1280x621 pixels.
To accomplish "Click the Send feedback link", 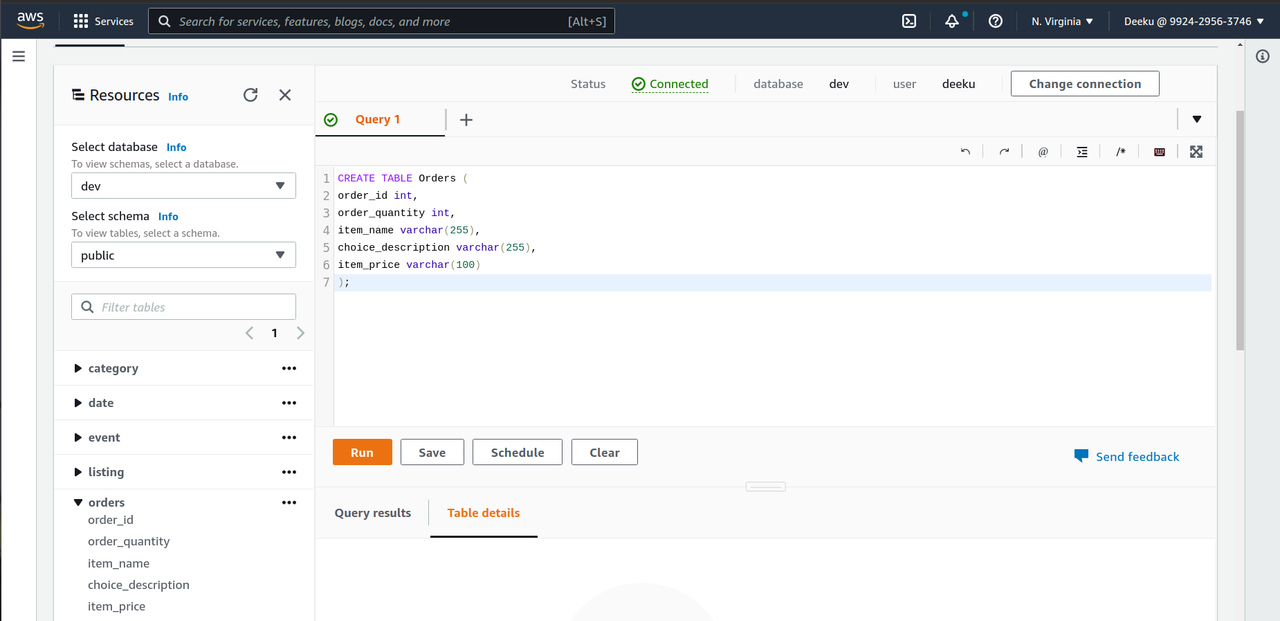I will 1127,456.
